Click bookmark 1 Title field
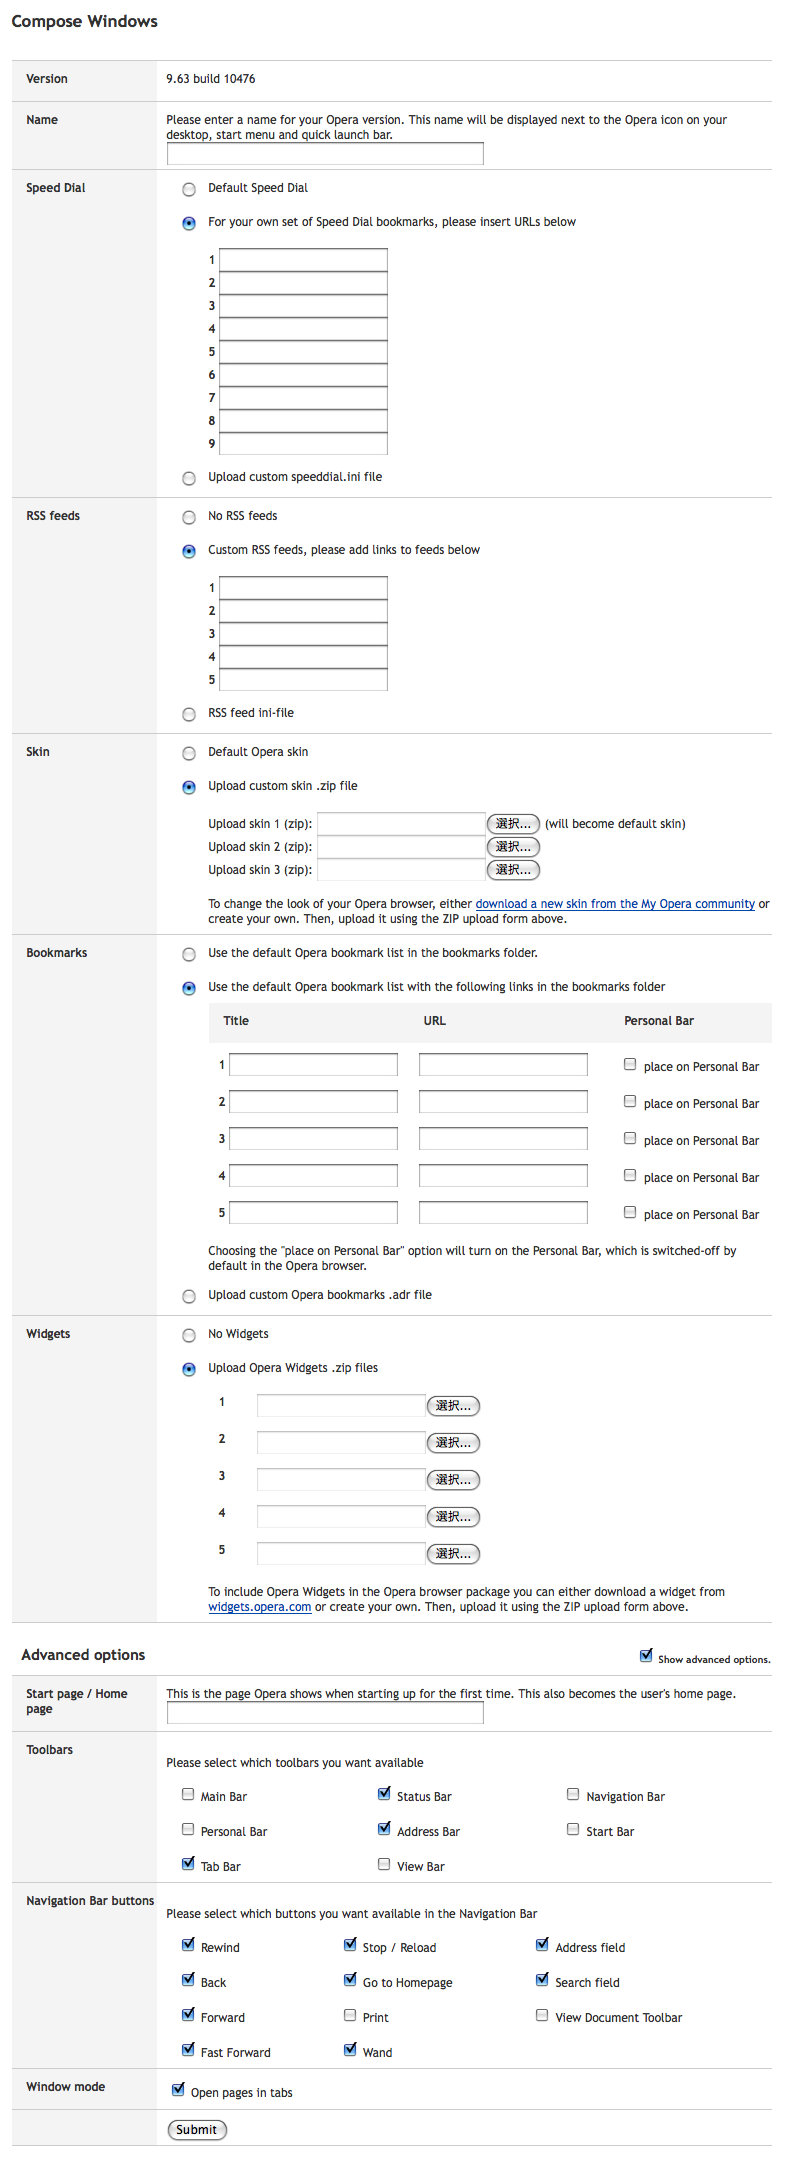This screenshot has width=787, height=2159. pos(313,1065)
